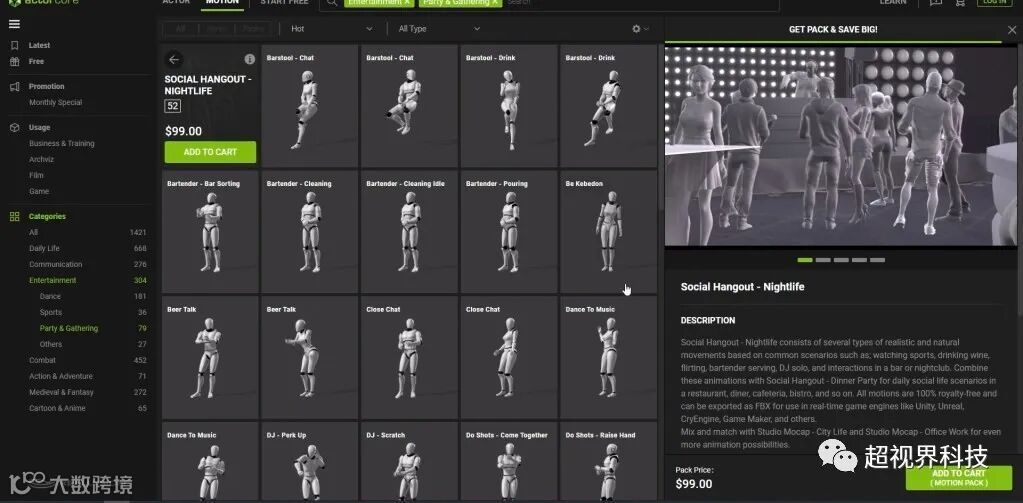
Task: Click the Usage cube icon
Action: pyautogui.click(x=14, y=127)
